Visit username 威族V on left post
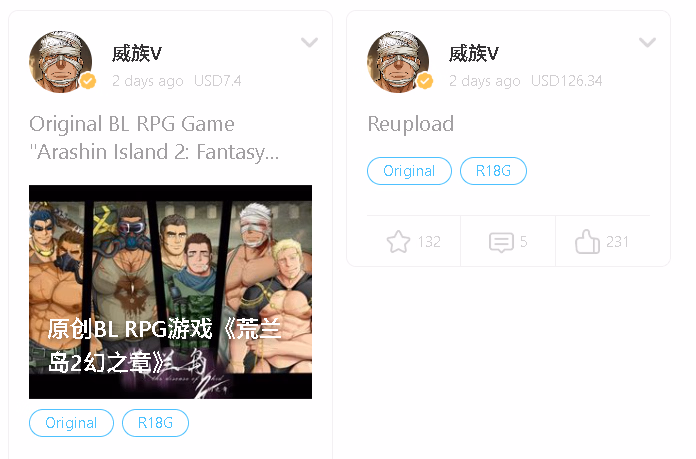This screenshot has width=696, height=459. tap(137, 54)
